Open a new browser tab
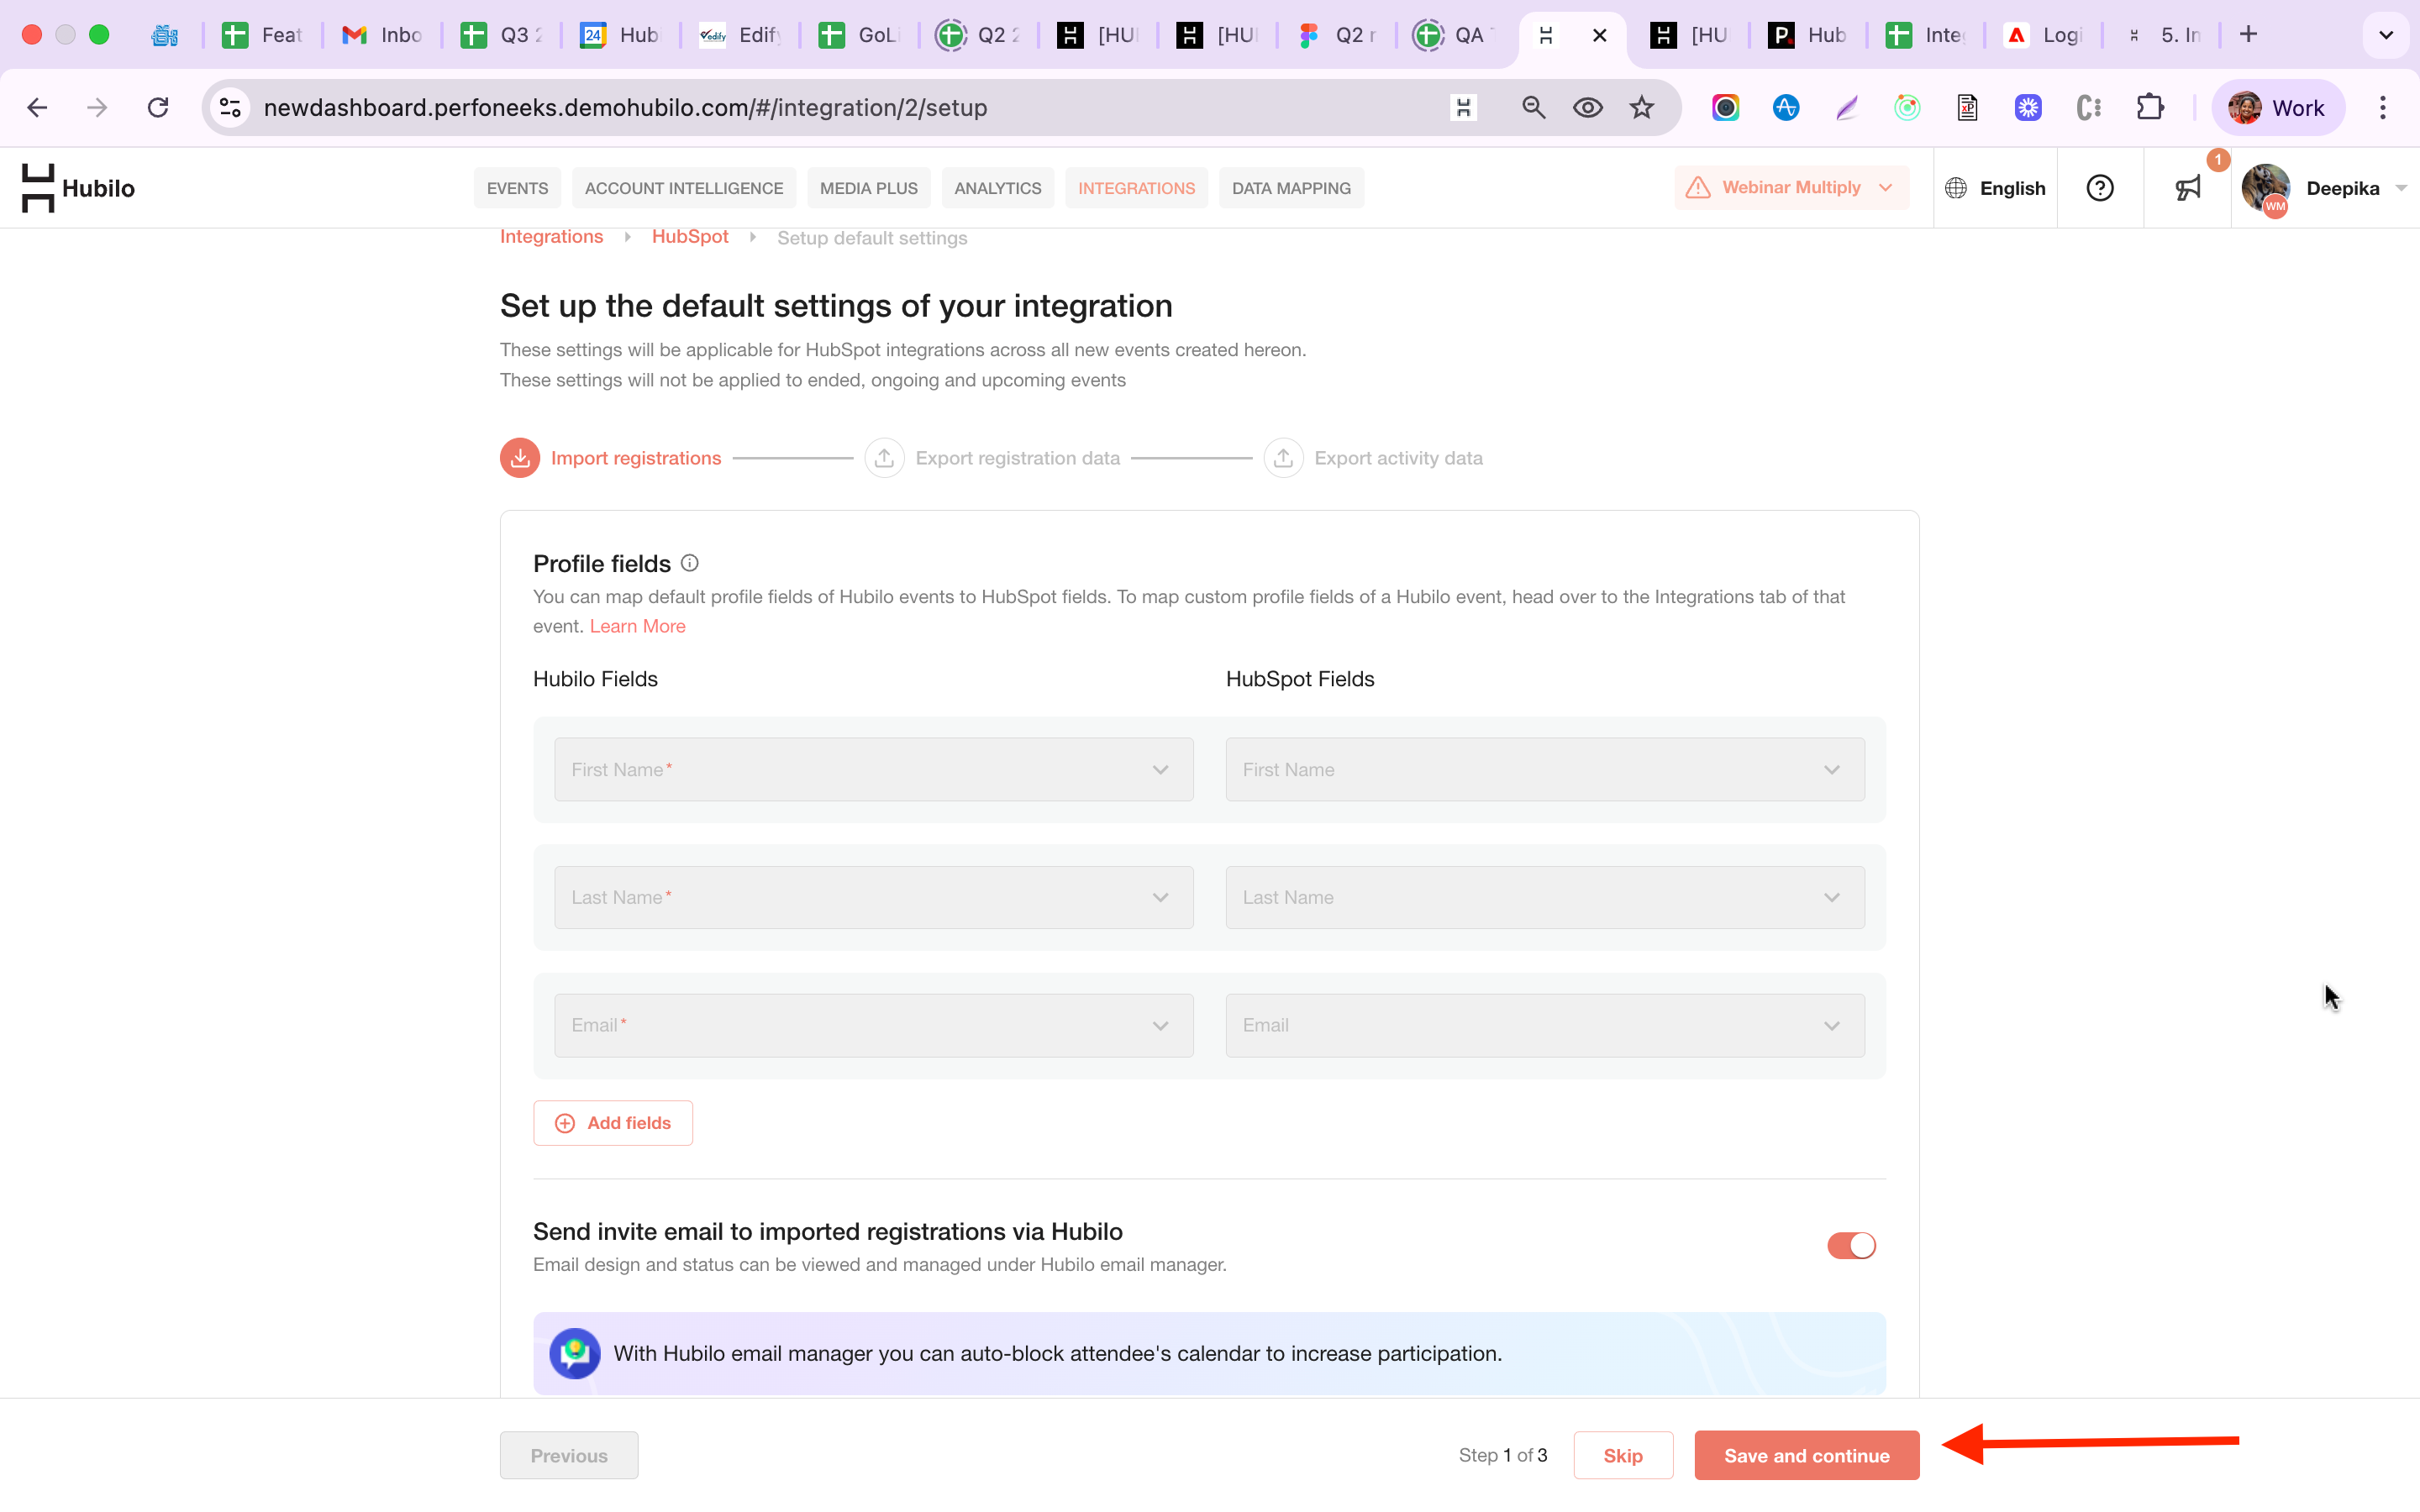2420x1512 pixels. click(2249, 35)
